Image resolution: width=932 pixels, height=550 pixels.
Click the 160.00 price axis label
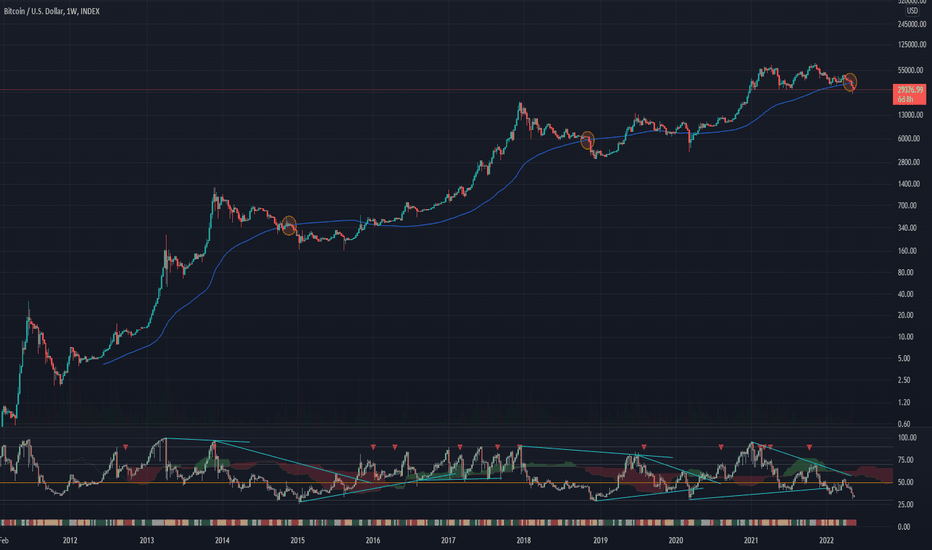908,251
